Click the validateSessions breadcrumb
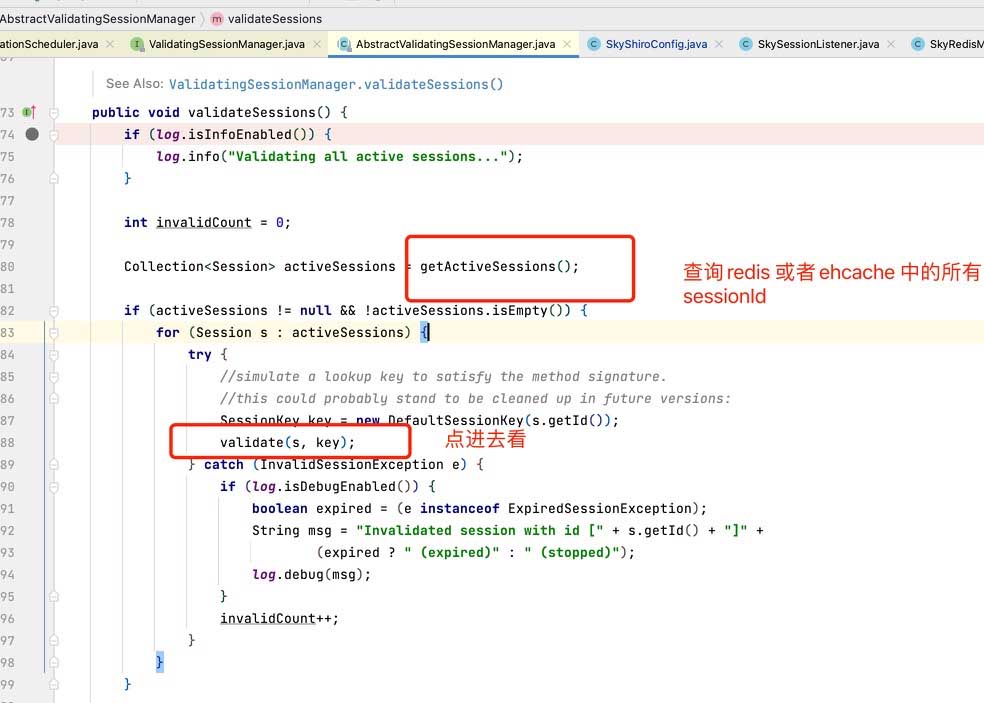 point(275,19)
